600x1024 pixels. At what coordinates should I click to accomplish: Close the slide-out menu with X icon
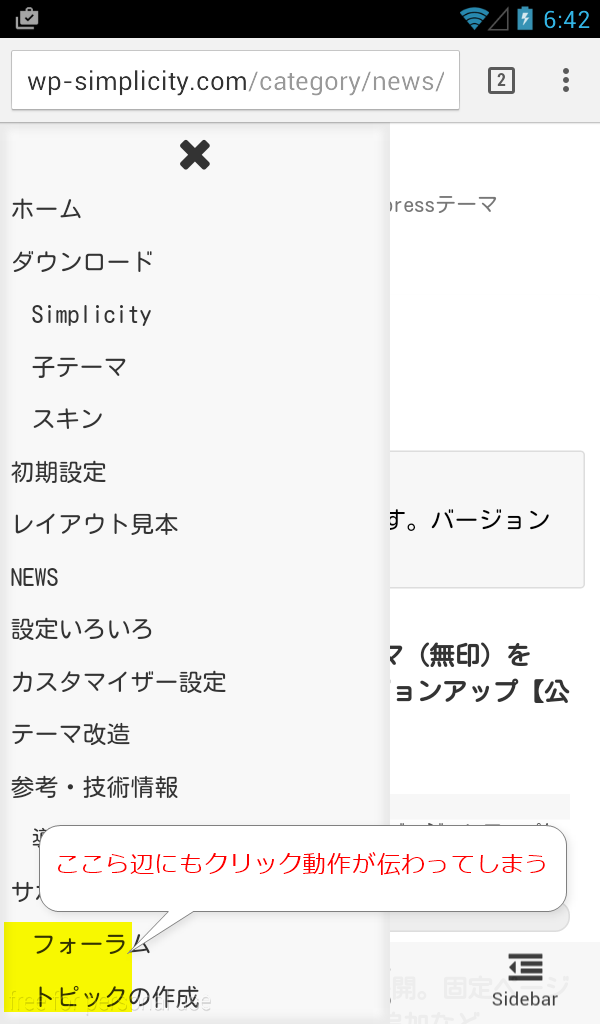point(195,154)
